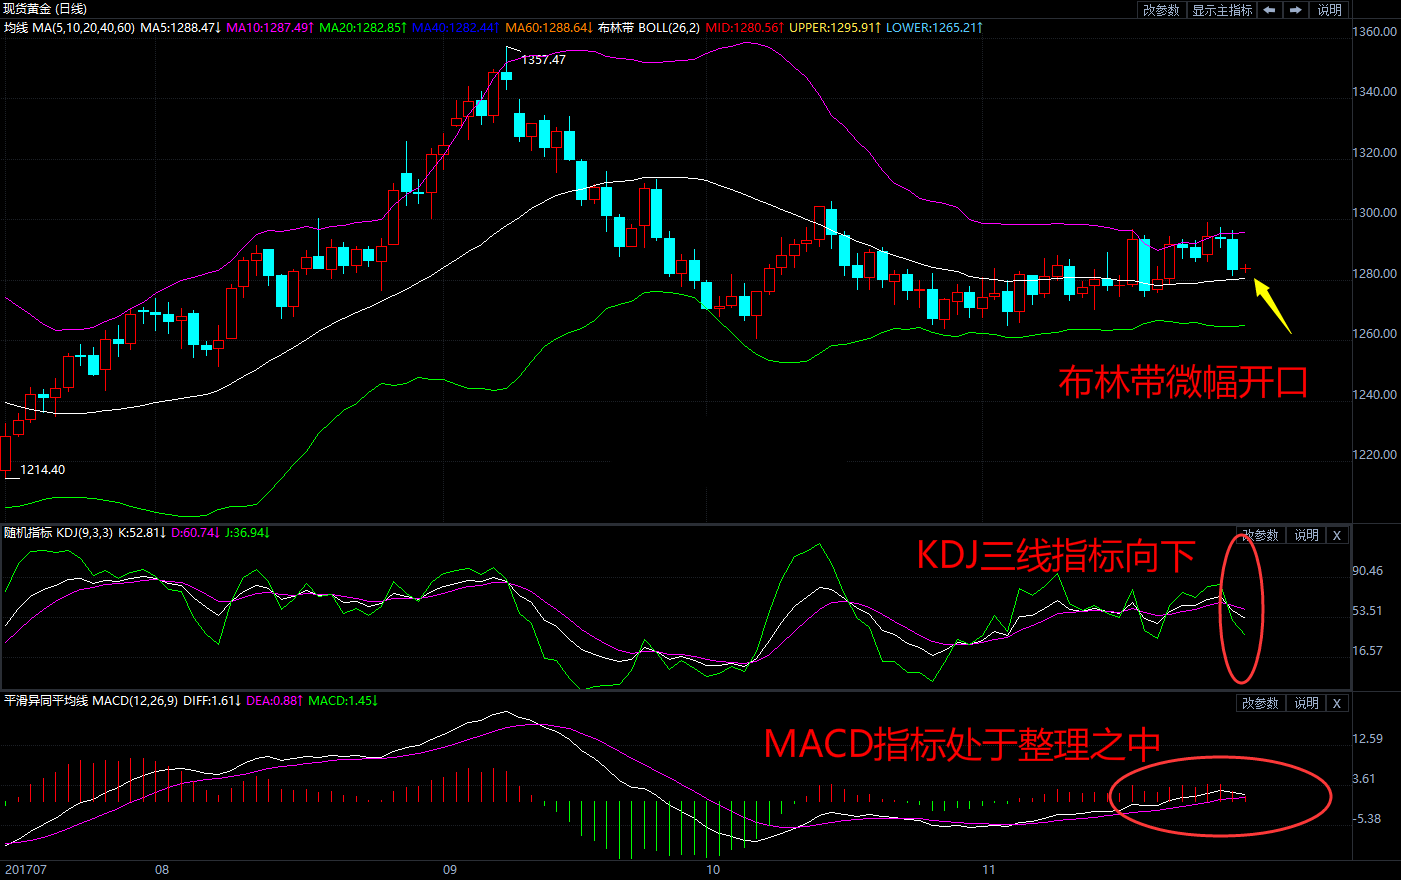Open 改参数 in the MACD panel
The height and width of the screenshot is (880, 1401).
tap(1260, 703)
